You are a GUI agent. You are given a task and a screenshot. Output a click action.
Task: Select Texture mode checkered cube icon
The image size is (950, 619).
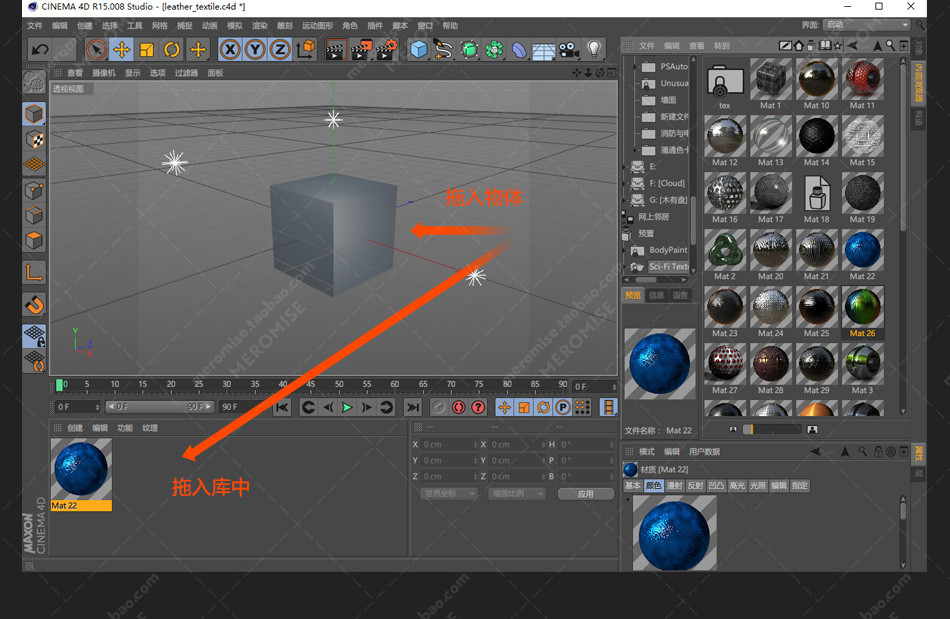click(x=35, y=139)
